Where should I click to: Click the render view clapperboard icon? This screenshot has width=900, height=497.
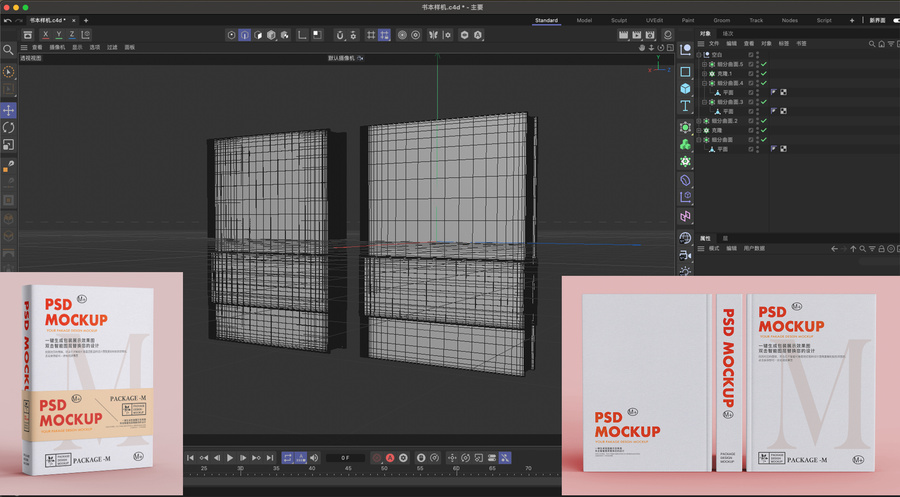[x=623, y=35]
